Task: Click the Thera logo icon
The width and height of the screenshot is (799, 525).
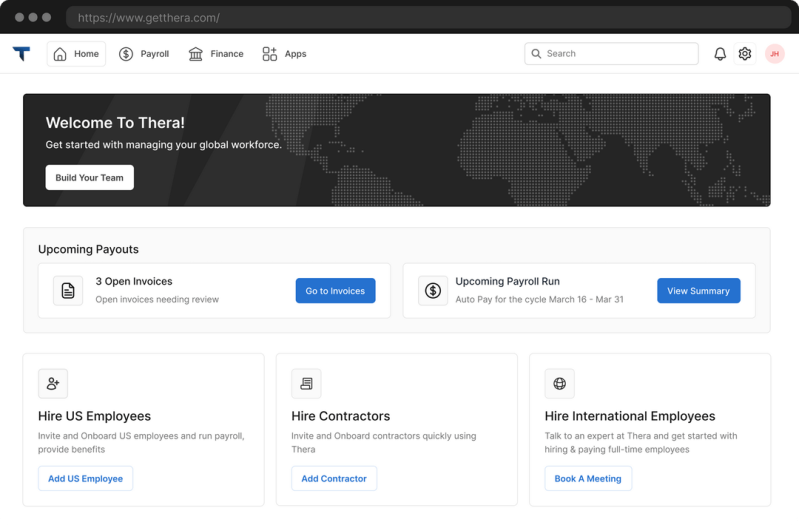Action: 21,54
